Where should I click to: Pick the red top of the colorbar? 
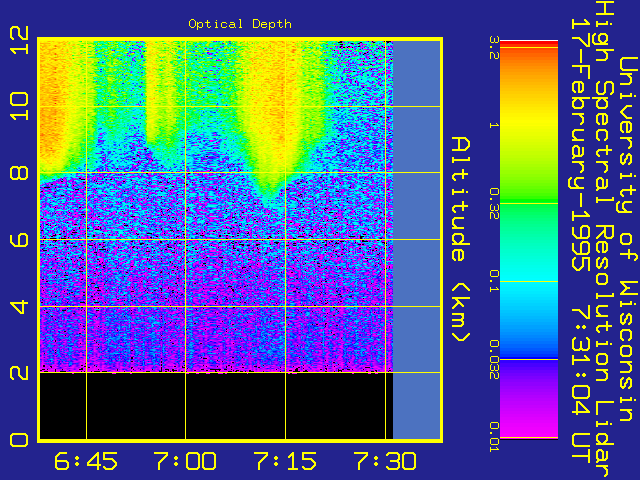pos(529,44)
